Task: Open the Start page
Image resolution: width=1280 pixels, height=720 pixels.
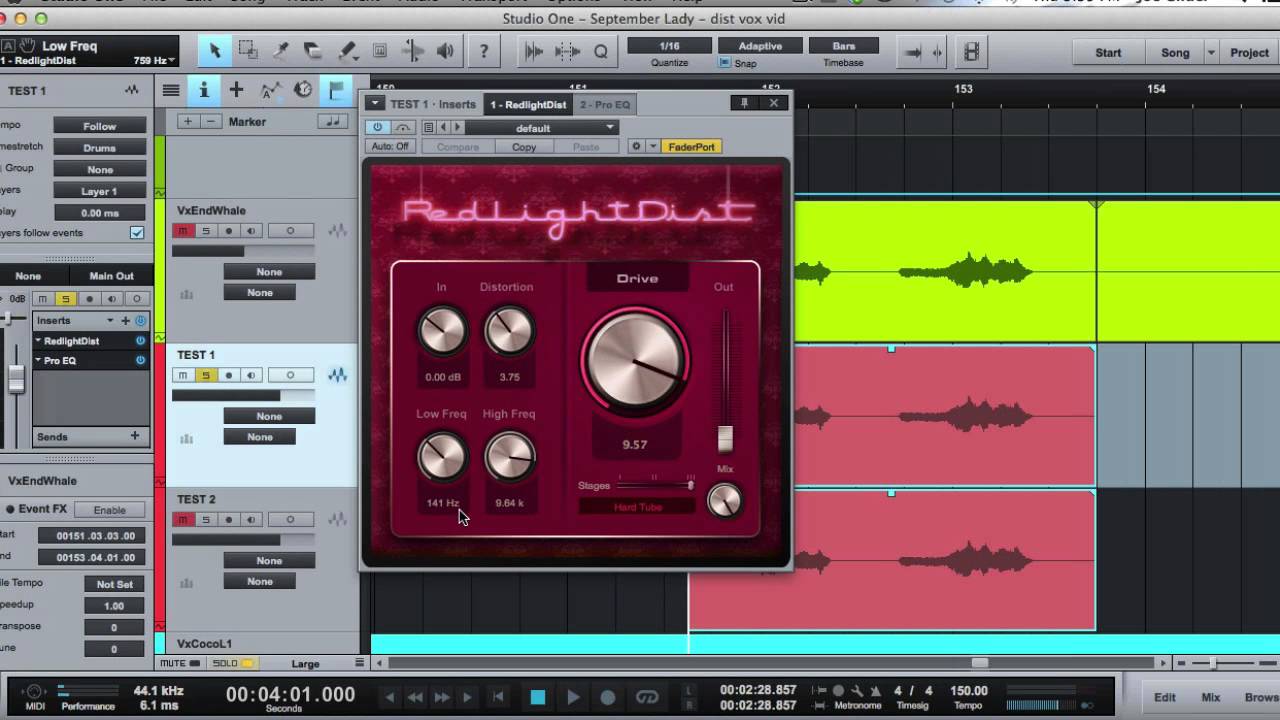Action: coord(1108,53)
